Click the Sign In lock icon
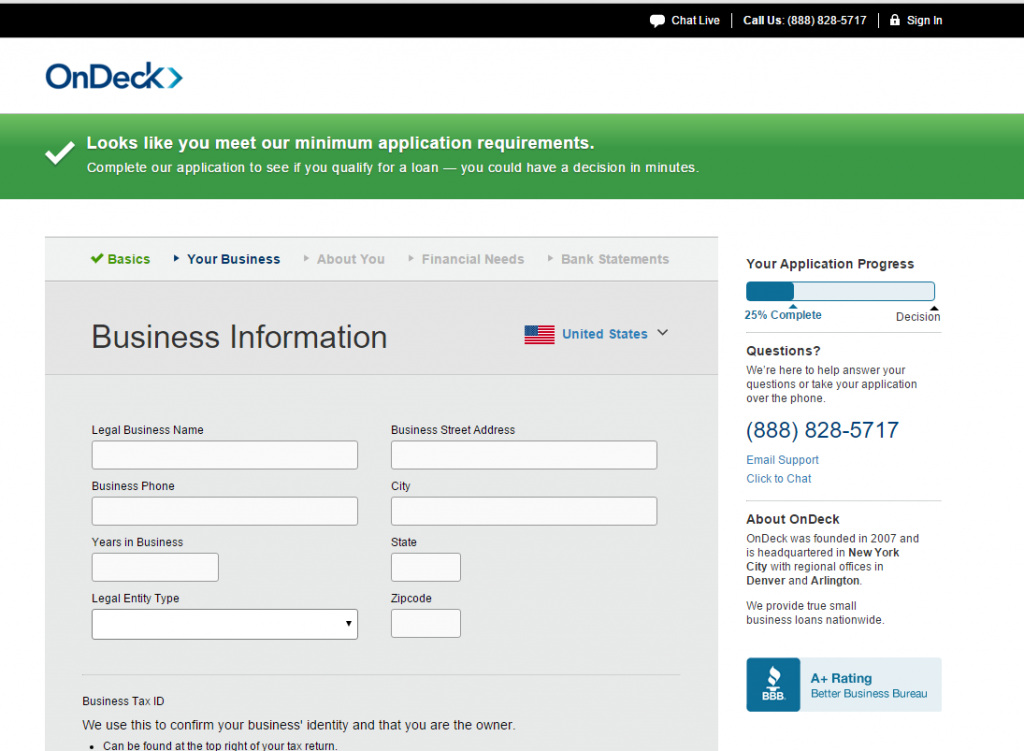1024x751 pixels. [x=895, y=20]
